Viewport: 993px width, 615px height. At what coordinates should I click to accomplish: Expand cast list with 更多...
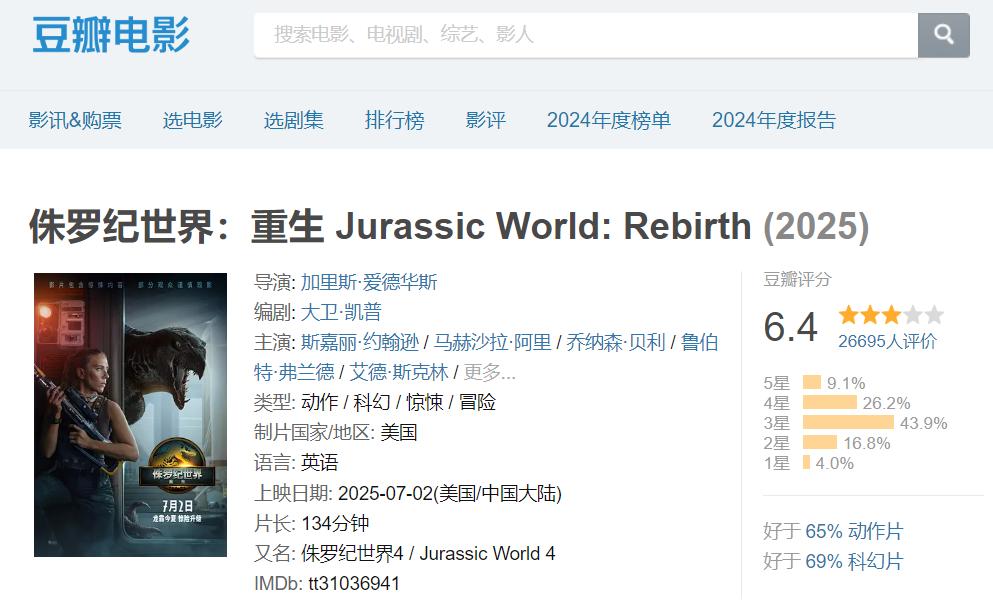point(490,372)
